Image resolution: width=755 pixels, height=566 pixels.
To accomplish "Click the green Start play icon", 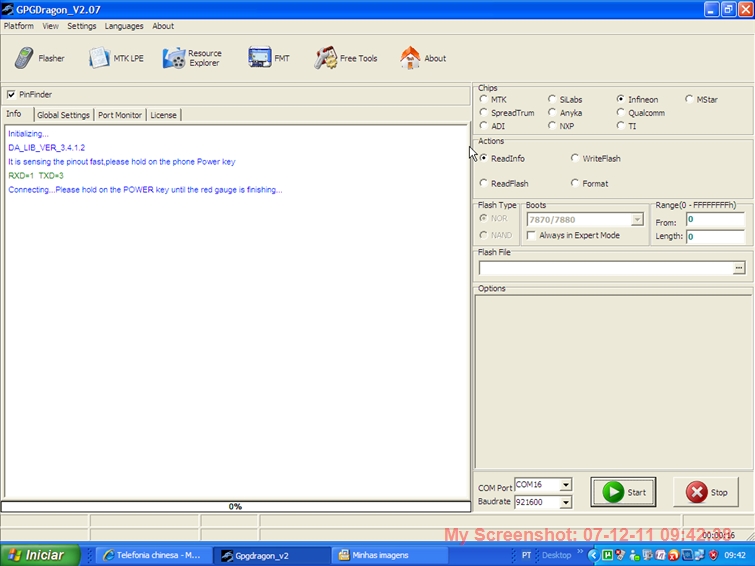I will click(613, 492).
